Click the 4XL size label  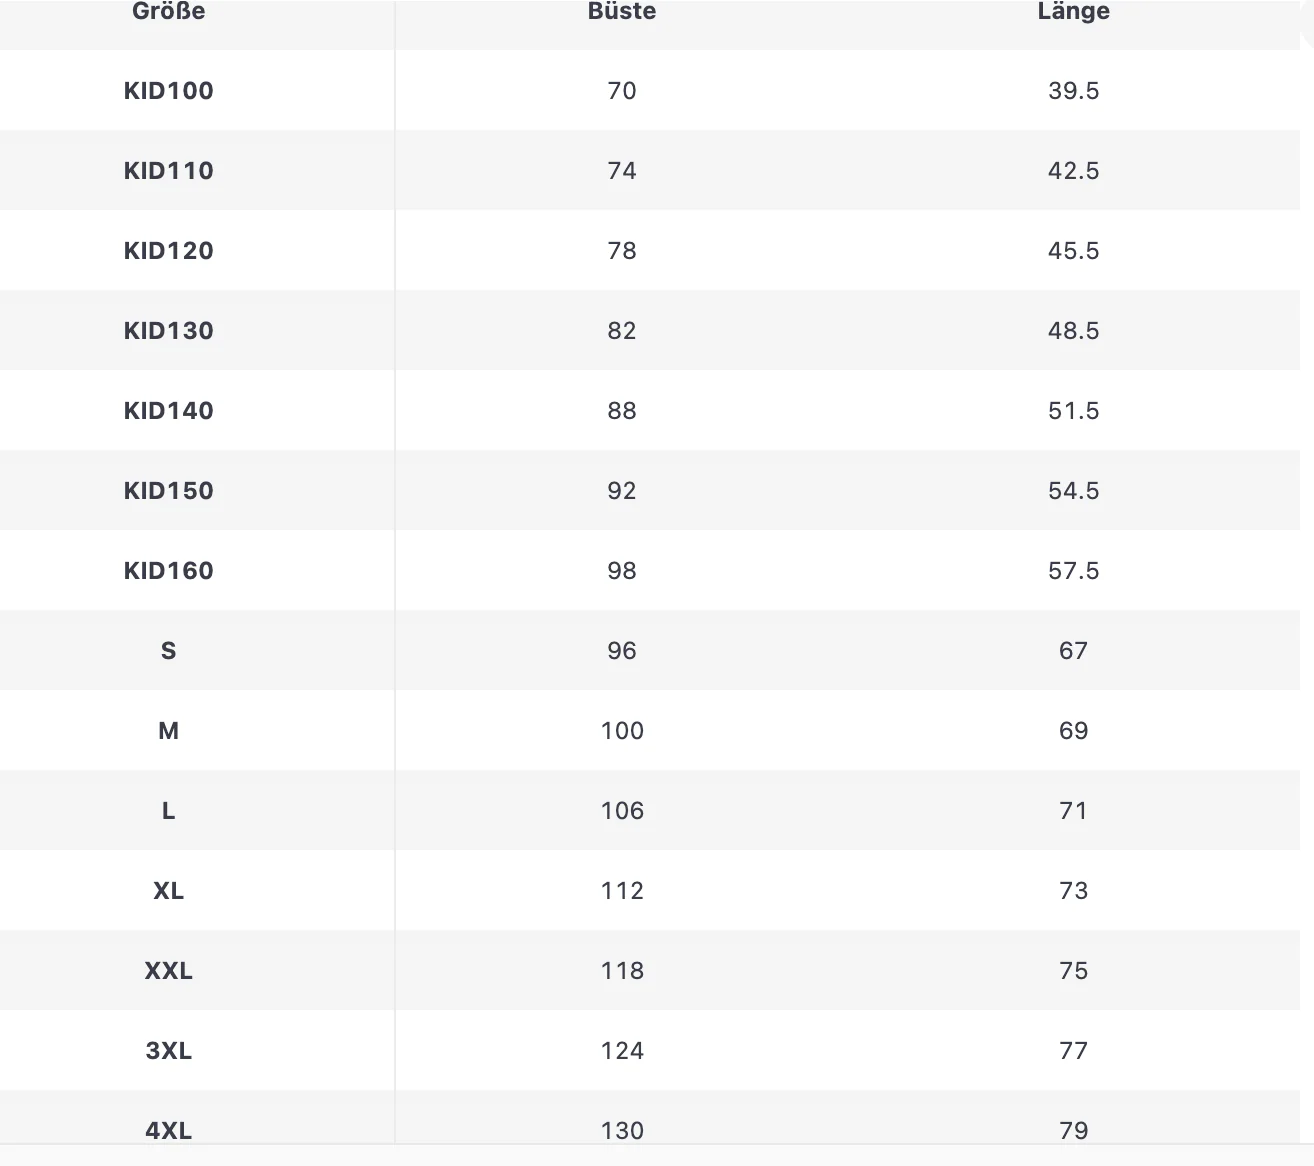coord(168,1130)
